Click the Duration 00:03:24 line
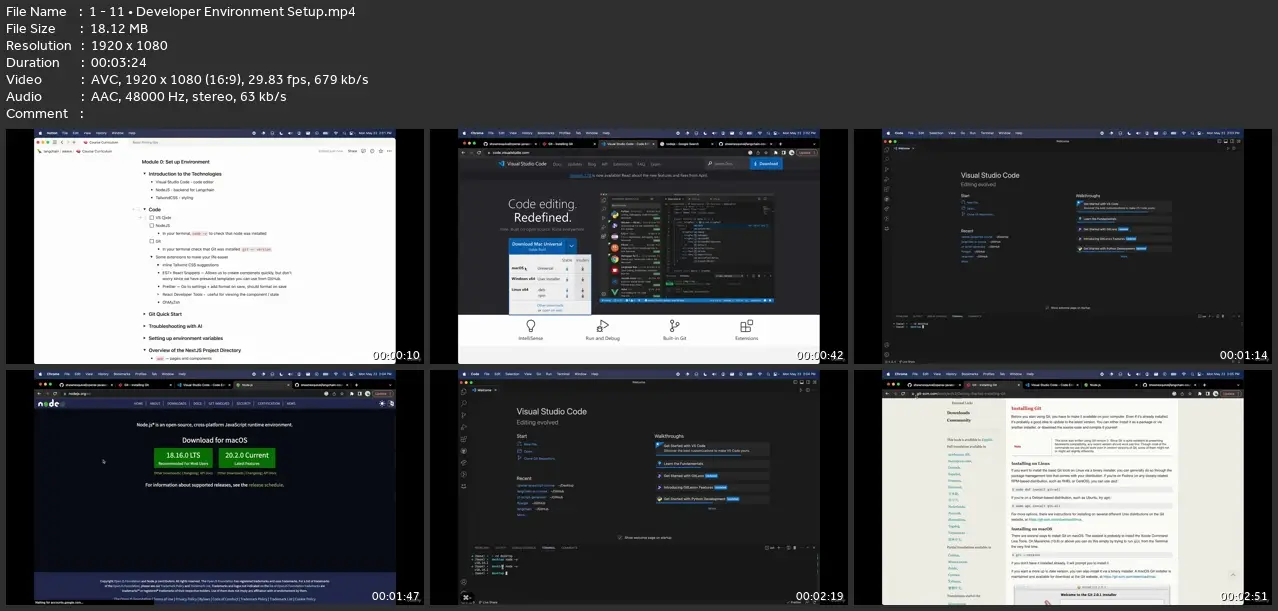The image size is (1278, 611). (76, 63)
